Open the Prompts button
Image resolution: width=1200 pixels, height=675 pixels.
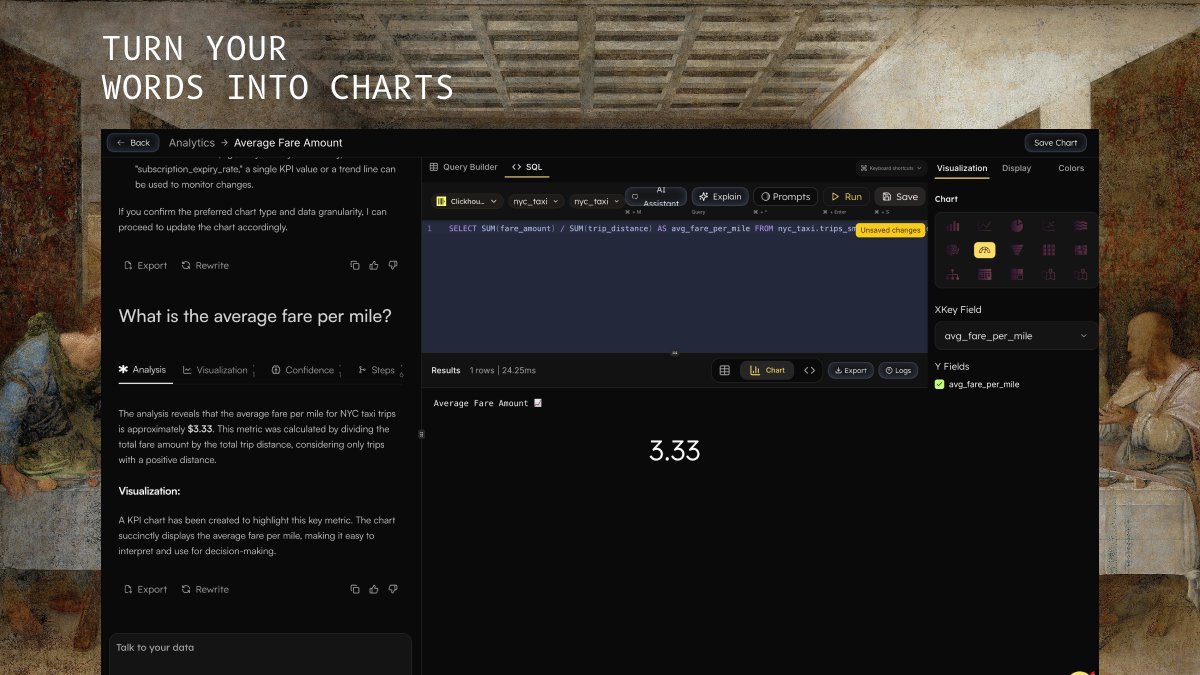pos(785,197)
